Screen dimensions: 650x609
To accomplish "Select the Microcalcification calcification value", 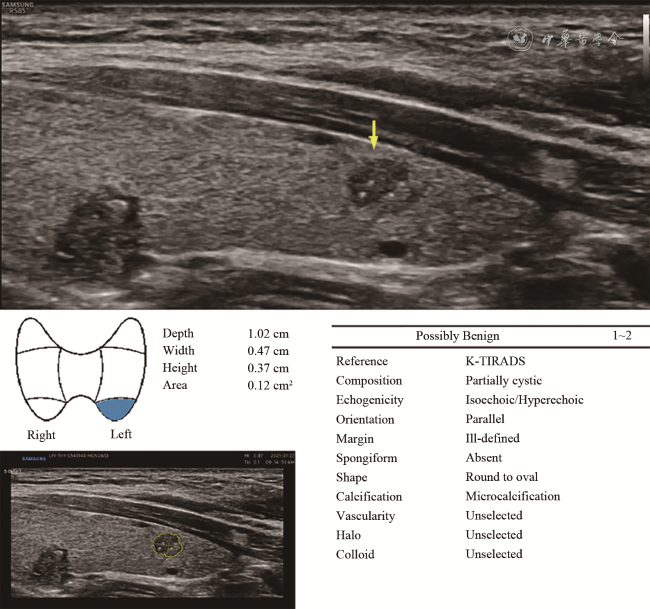I will pos(512,496).
